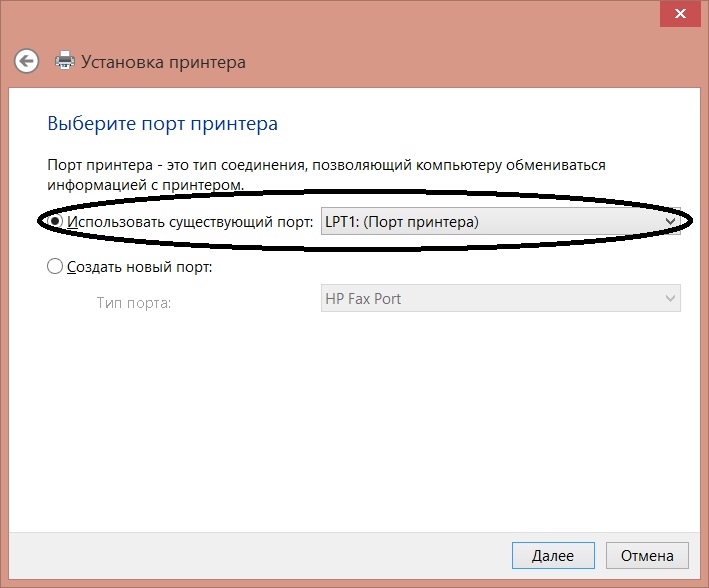Select the "Использовать существующий порт" radio button

pyautogui.click(x=56, y=222)
